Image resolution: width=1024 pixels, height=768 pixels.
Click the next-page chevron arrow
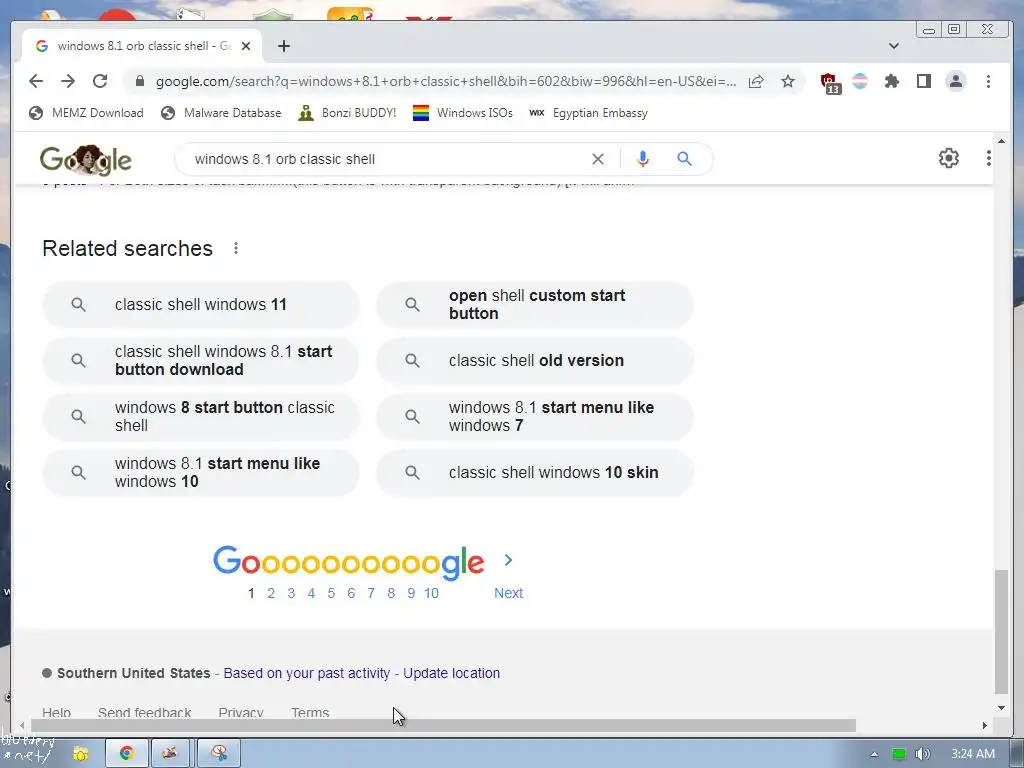point(509,560)
